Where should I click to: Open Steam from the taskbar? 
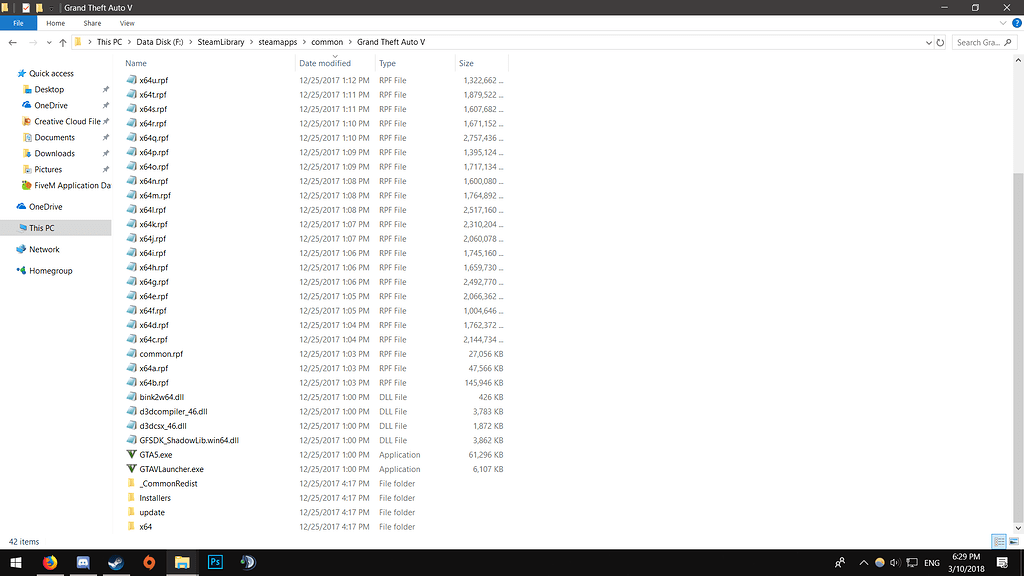116,562
